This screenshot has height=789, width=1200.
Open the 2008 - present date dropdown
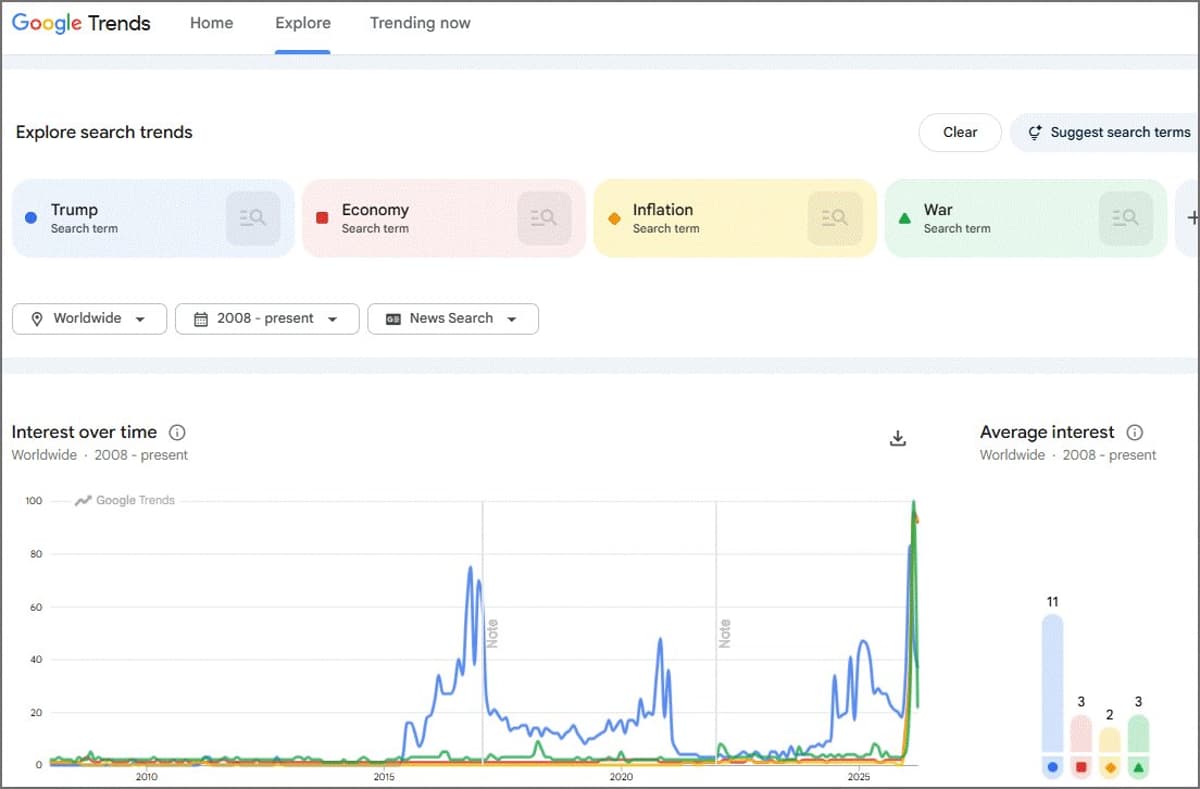point(267,319)
